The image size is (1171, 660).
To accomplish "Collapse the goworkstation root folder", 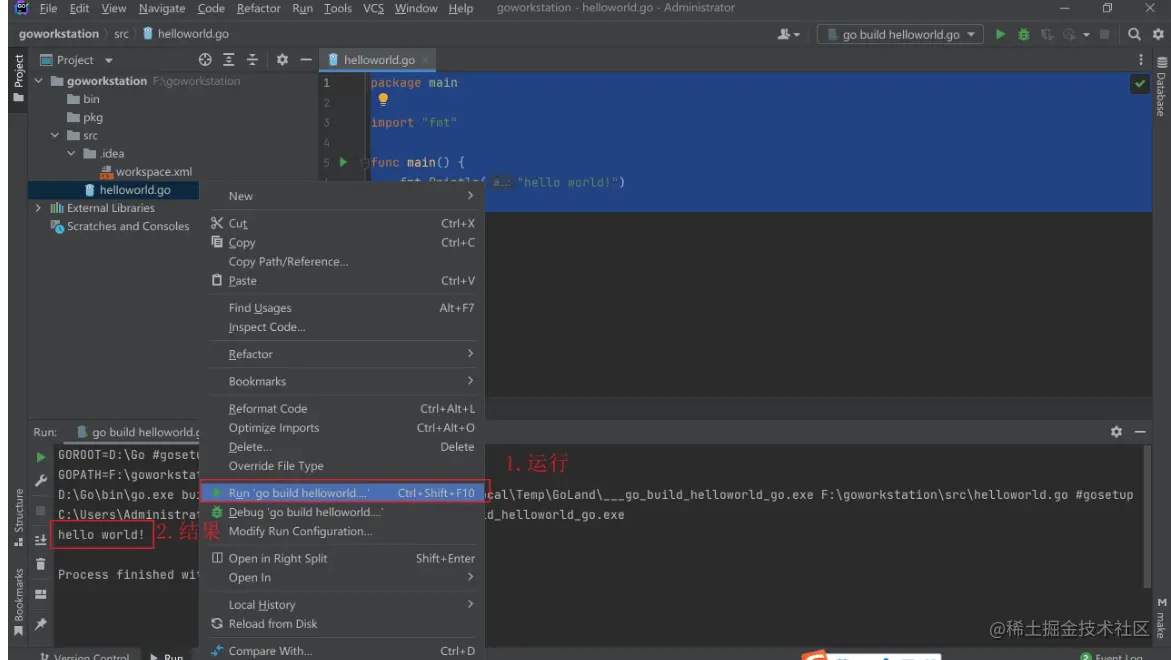I will click(x=39, y=81).
